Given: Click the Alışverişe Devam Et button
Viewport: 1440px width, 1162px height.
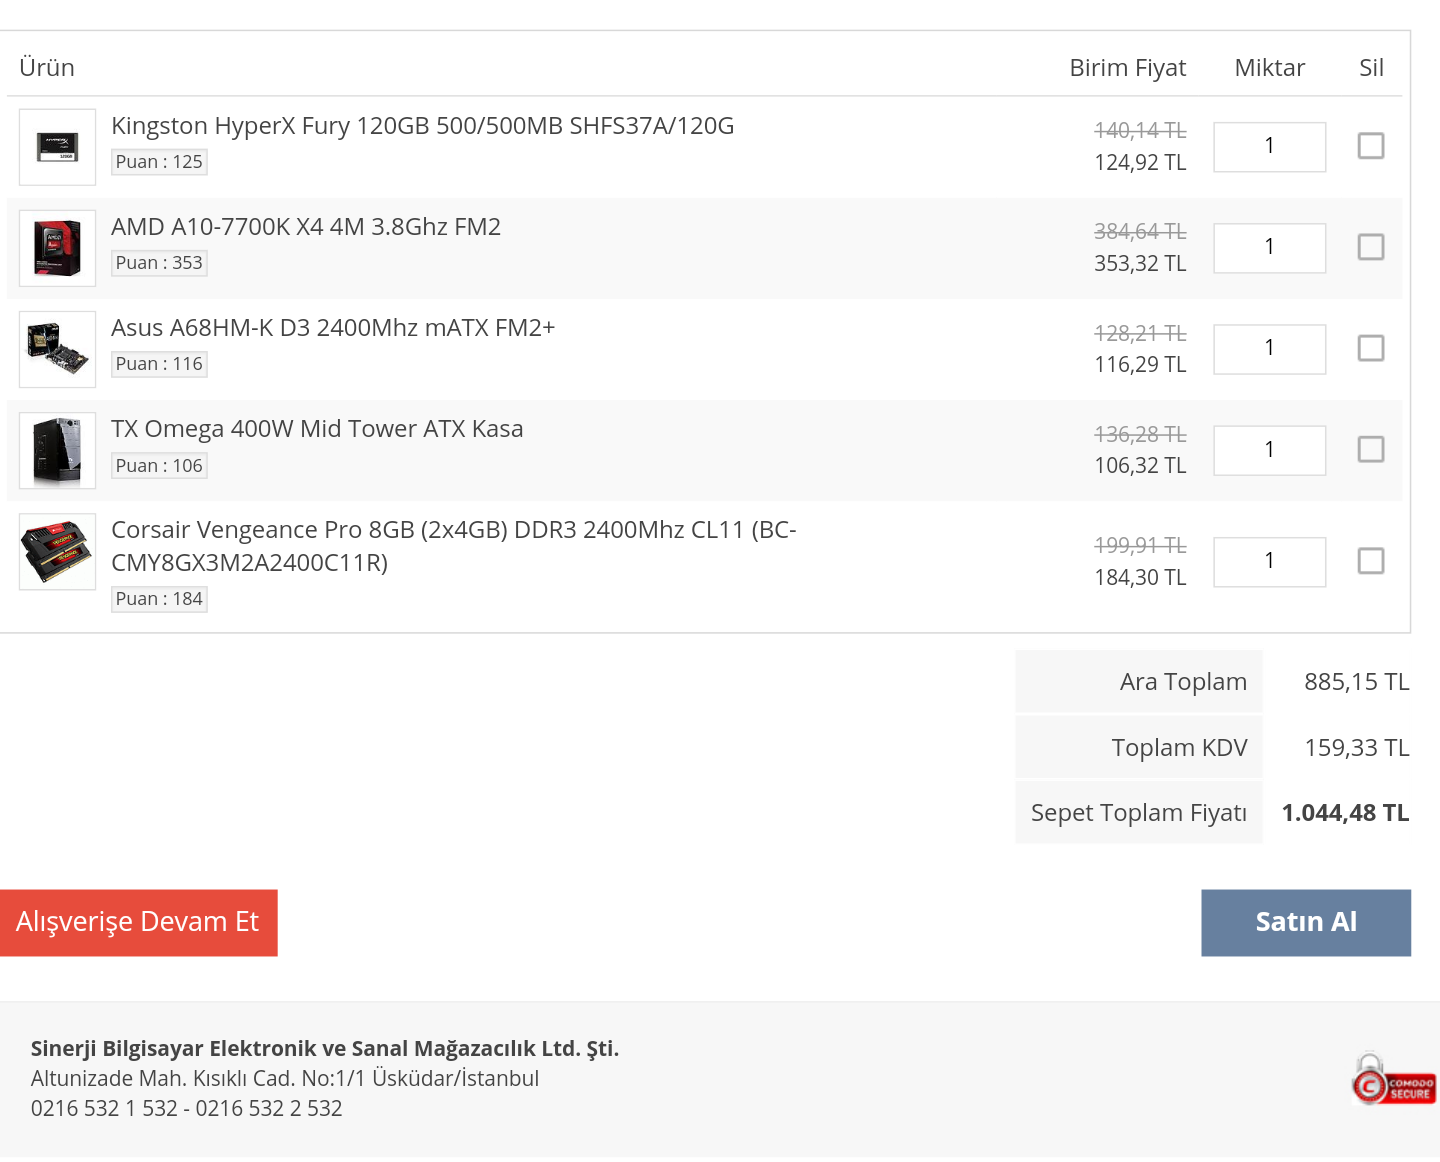Looking at the screenshot, I should (x=138, y=922).
